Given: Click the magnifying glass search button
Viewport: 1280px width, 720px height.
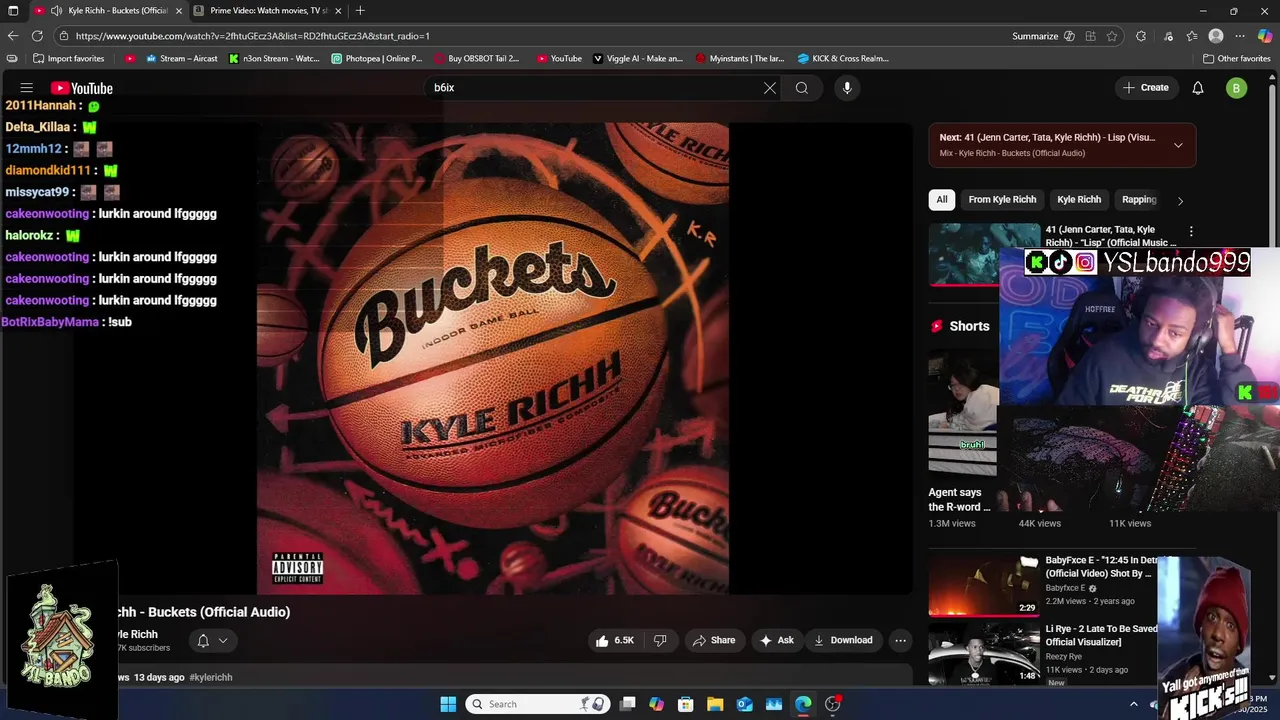Looking at the screenshot, I should tap(802, 88).
